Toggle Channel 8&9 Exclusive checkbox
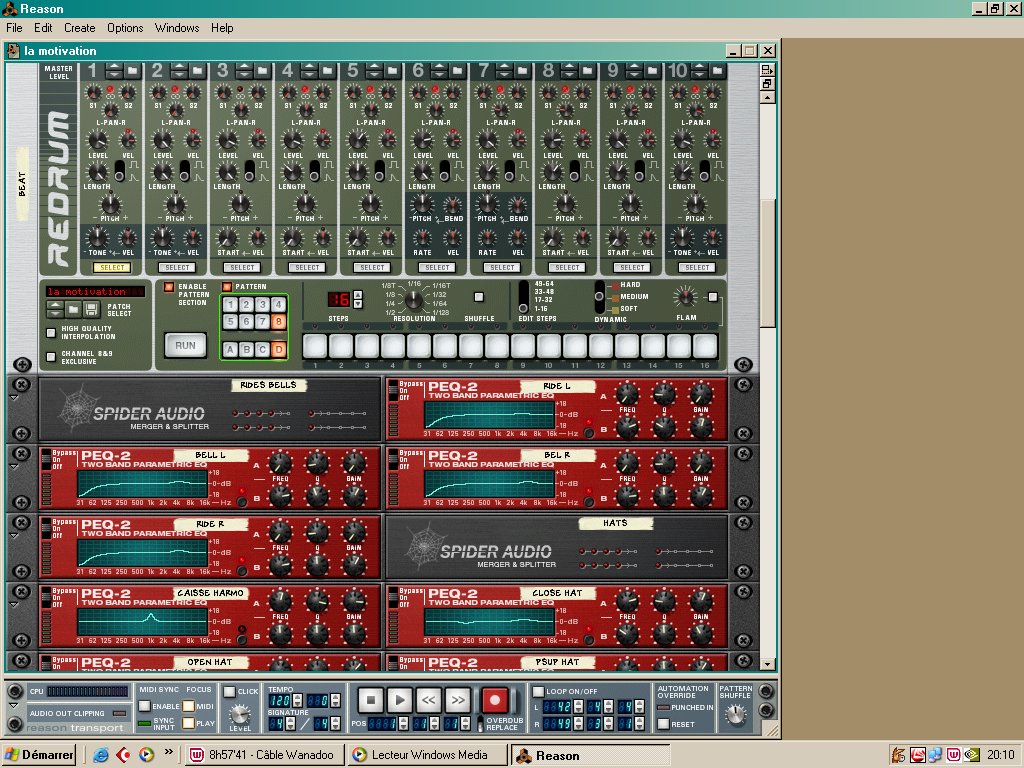1024x768 pixels. (51, 357)
